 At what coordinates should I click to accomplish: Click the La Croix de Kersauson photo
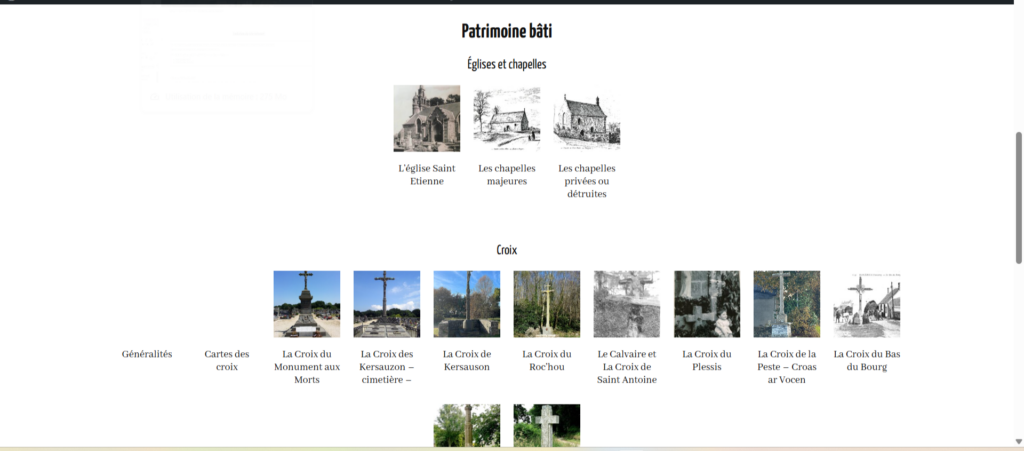[x=466, y=304]
